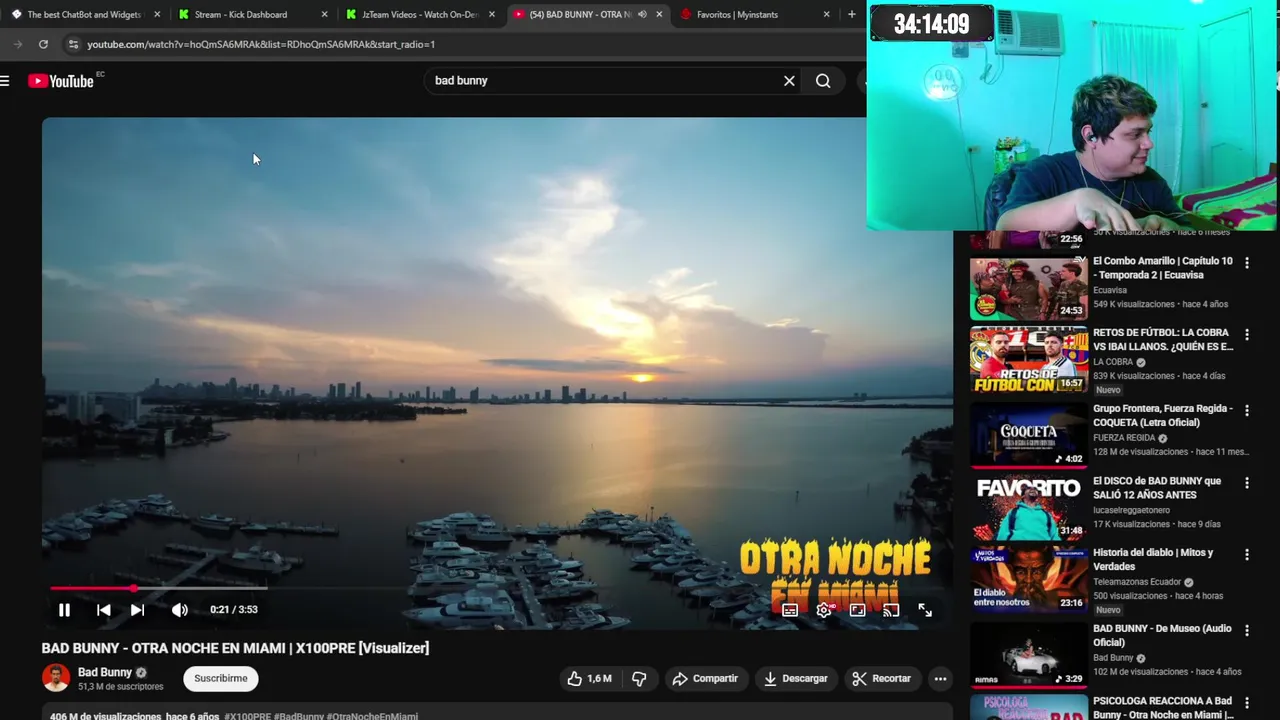Open RETOS DE FÚTBOL LA COBRA thumbnail
The height and width of the screenshot is (720, 1280).
(1028, 360)
